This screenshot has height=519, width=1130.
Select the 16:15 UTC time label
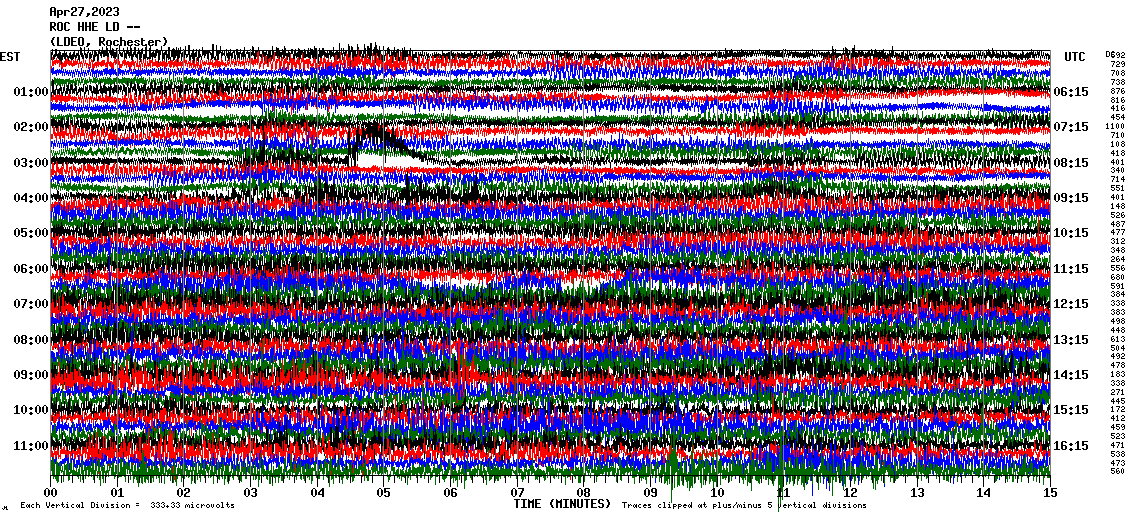[x=1071, y=446]
